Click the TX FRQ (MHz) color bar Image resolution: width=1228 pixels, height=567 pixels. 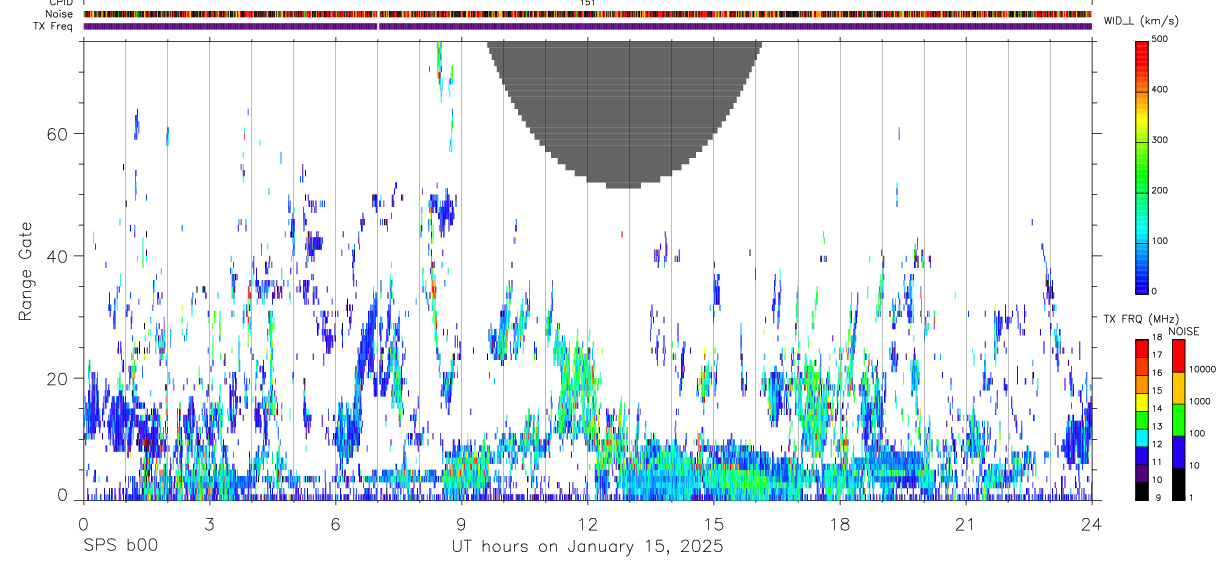click(1142, 419)
